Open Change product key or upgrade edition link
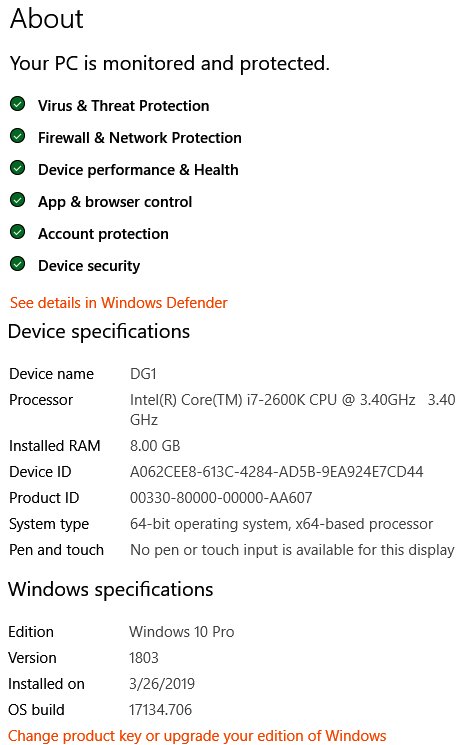The height and width of the screenshot is (745, 458). point(197,735)
